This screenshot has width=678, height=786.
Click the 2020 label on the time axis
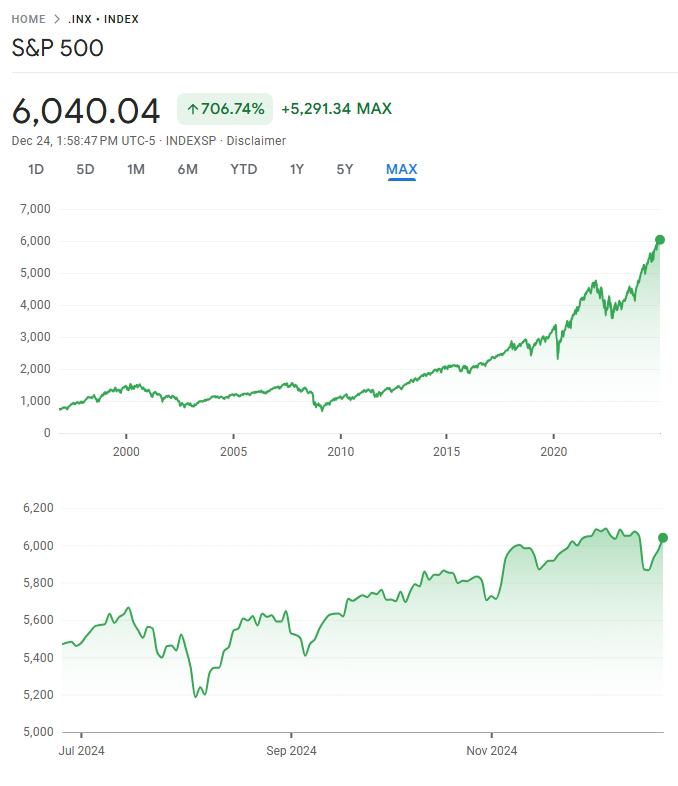click(554, 452)
